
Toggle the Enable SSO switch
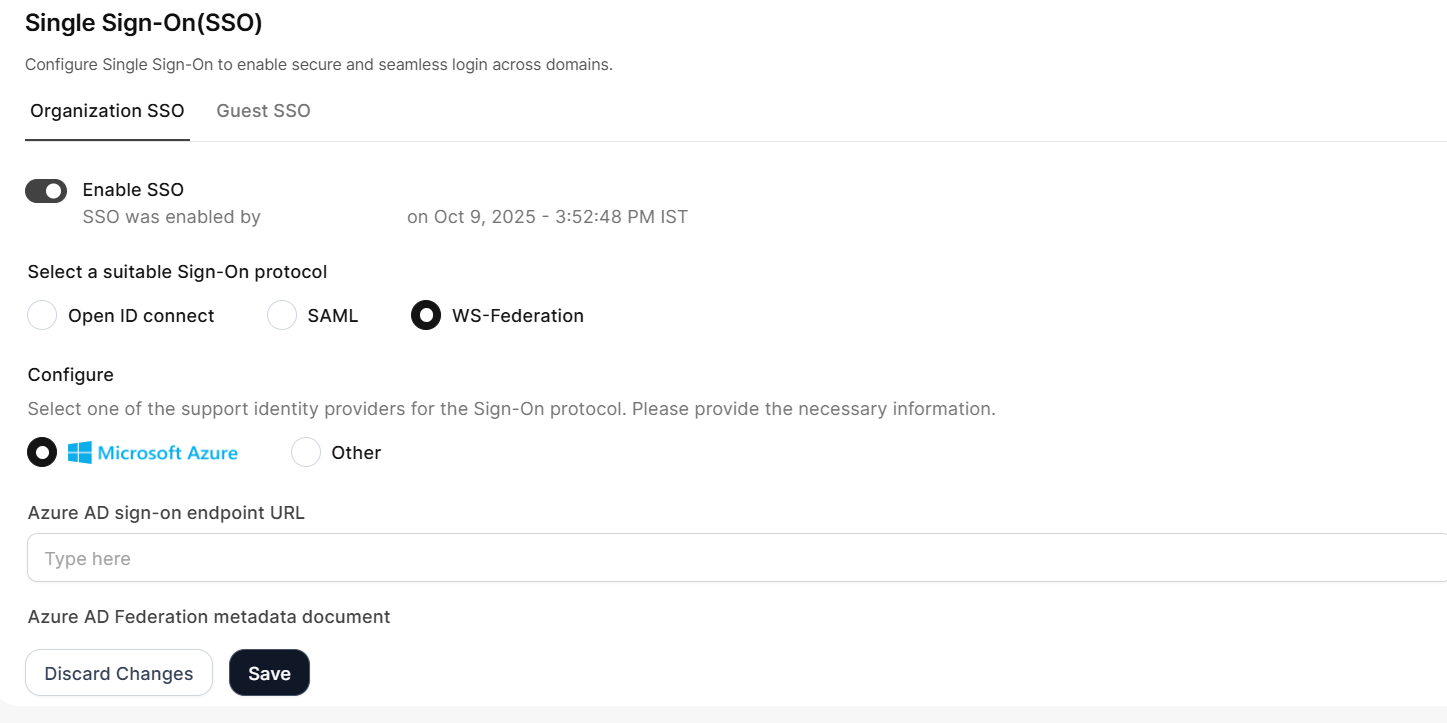pyautogui.click(x=46, y=191)
